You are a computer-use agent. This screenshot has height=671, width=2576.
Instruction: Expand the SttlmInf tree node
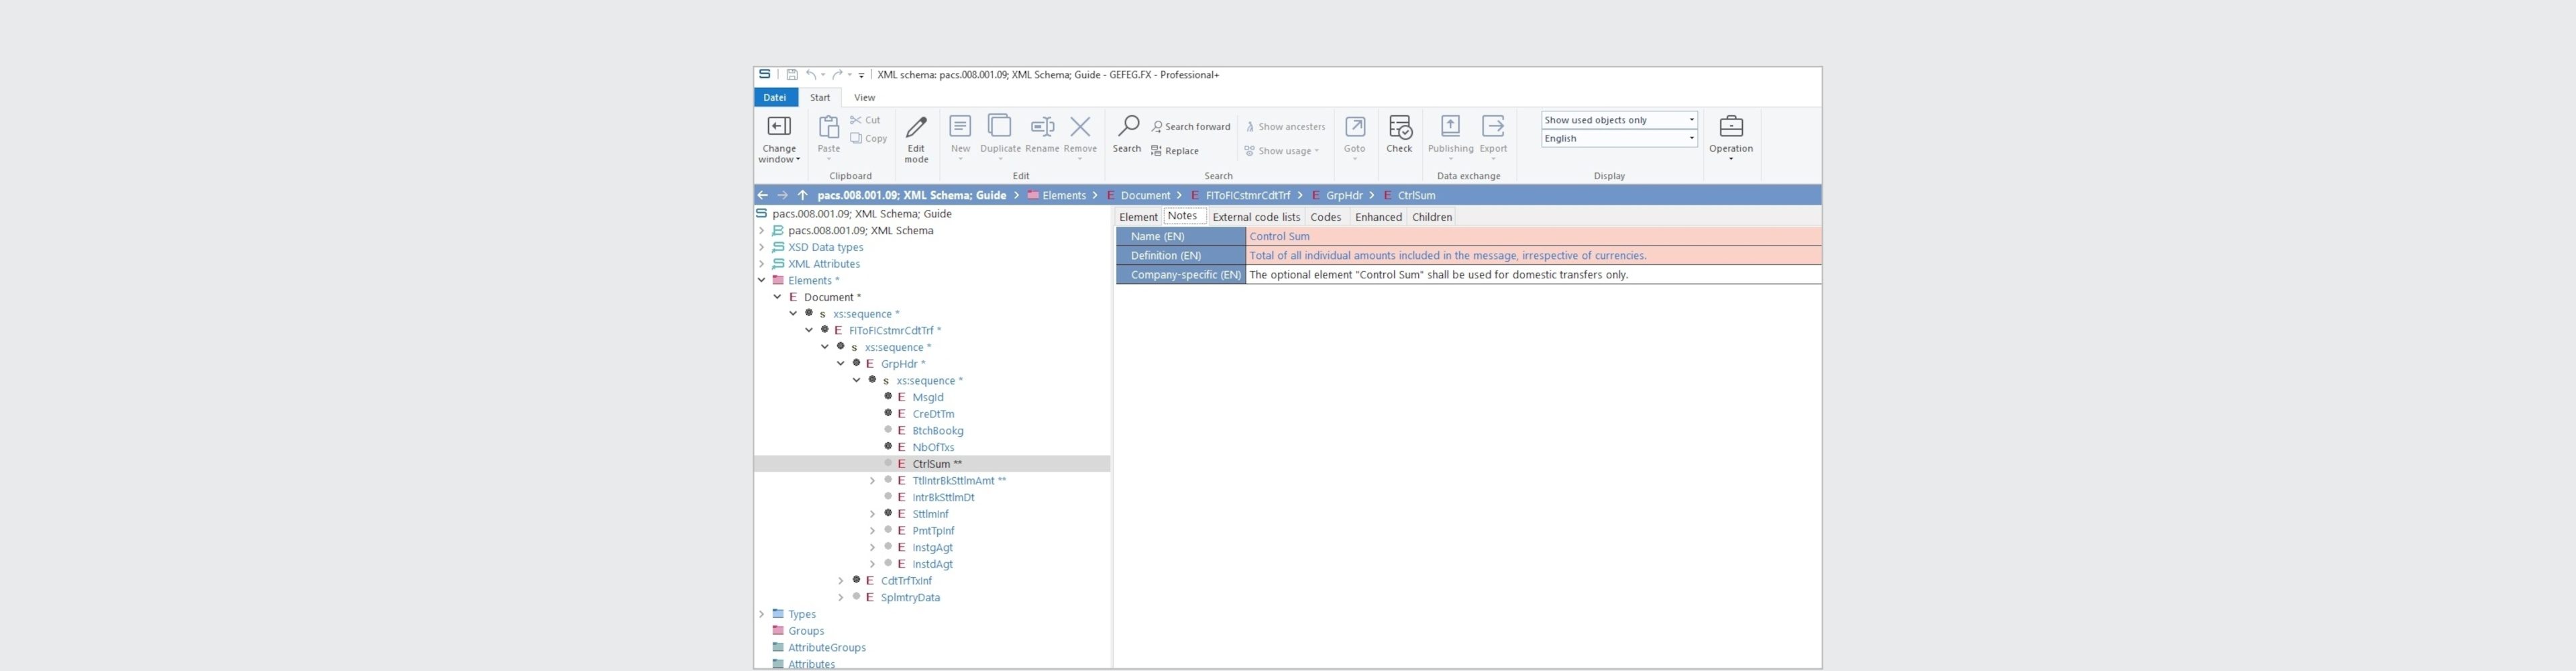point(872,513)
